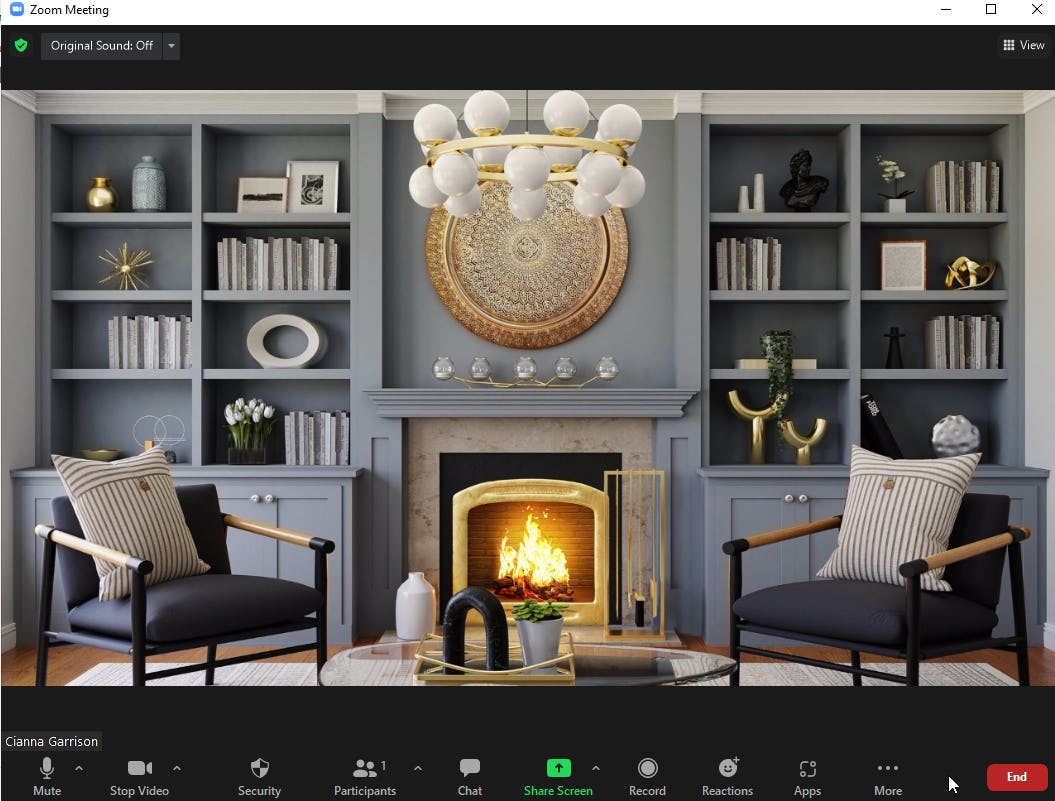Image resolution: width=1055 pixels, height=801 pixels.
Task: Open the View layout menu
Action: coord(1023,45)
